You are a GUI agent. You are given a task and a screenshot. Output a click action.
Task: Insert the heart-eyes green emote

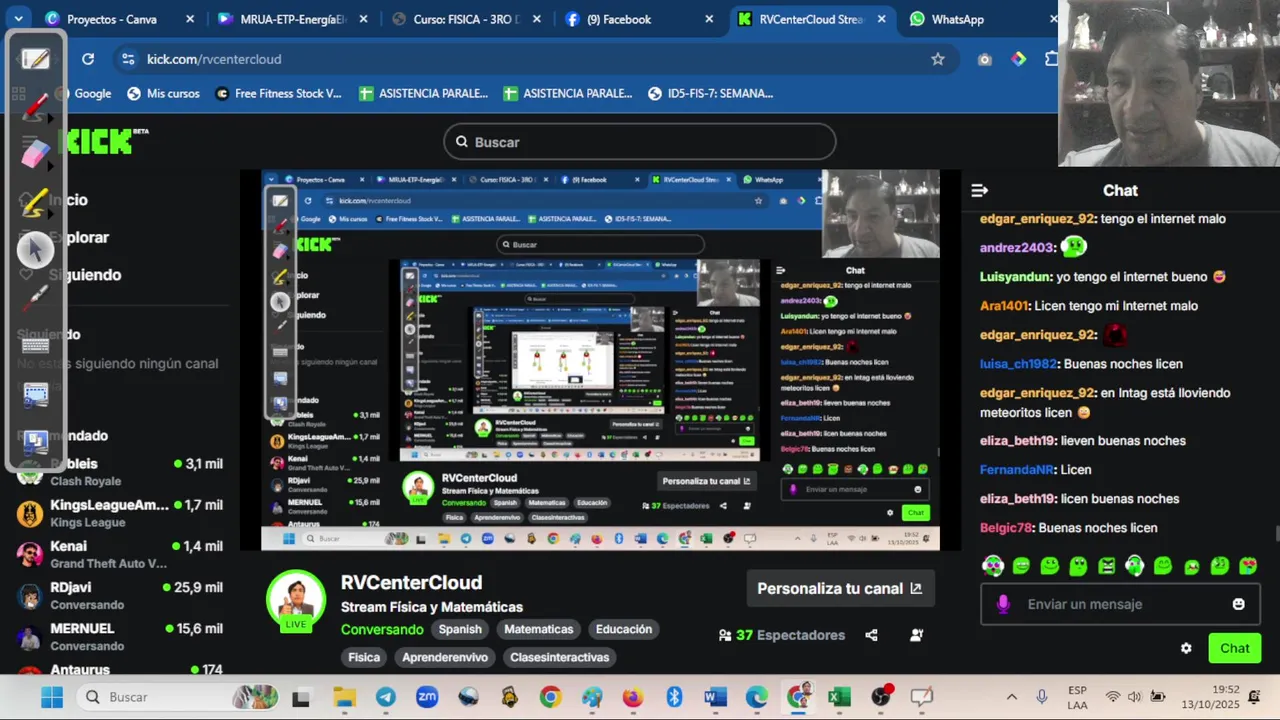pos(1248,566)
